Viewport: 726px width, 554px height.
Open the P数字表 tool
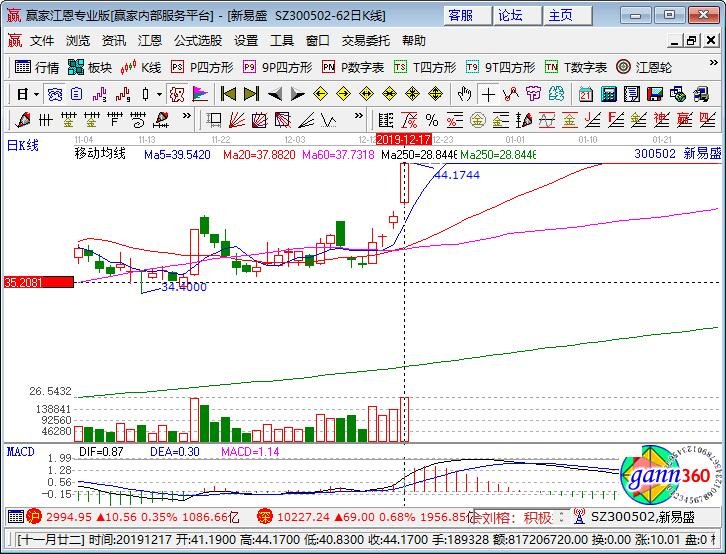pyautogui.click(x=353, y=68)
